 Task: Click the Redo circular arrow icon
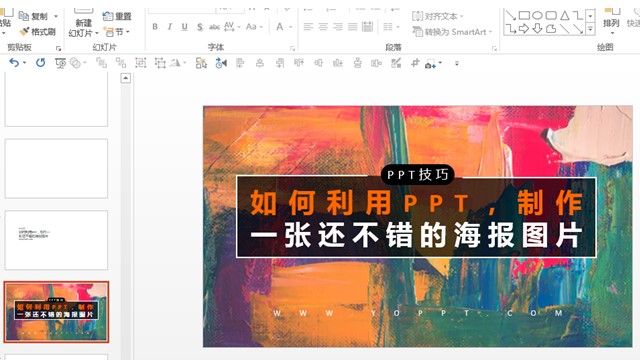point(40,62)
